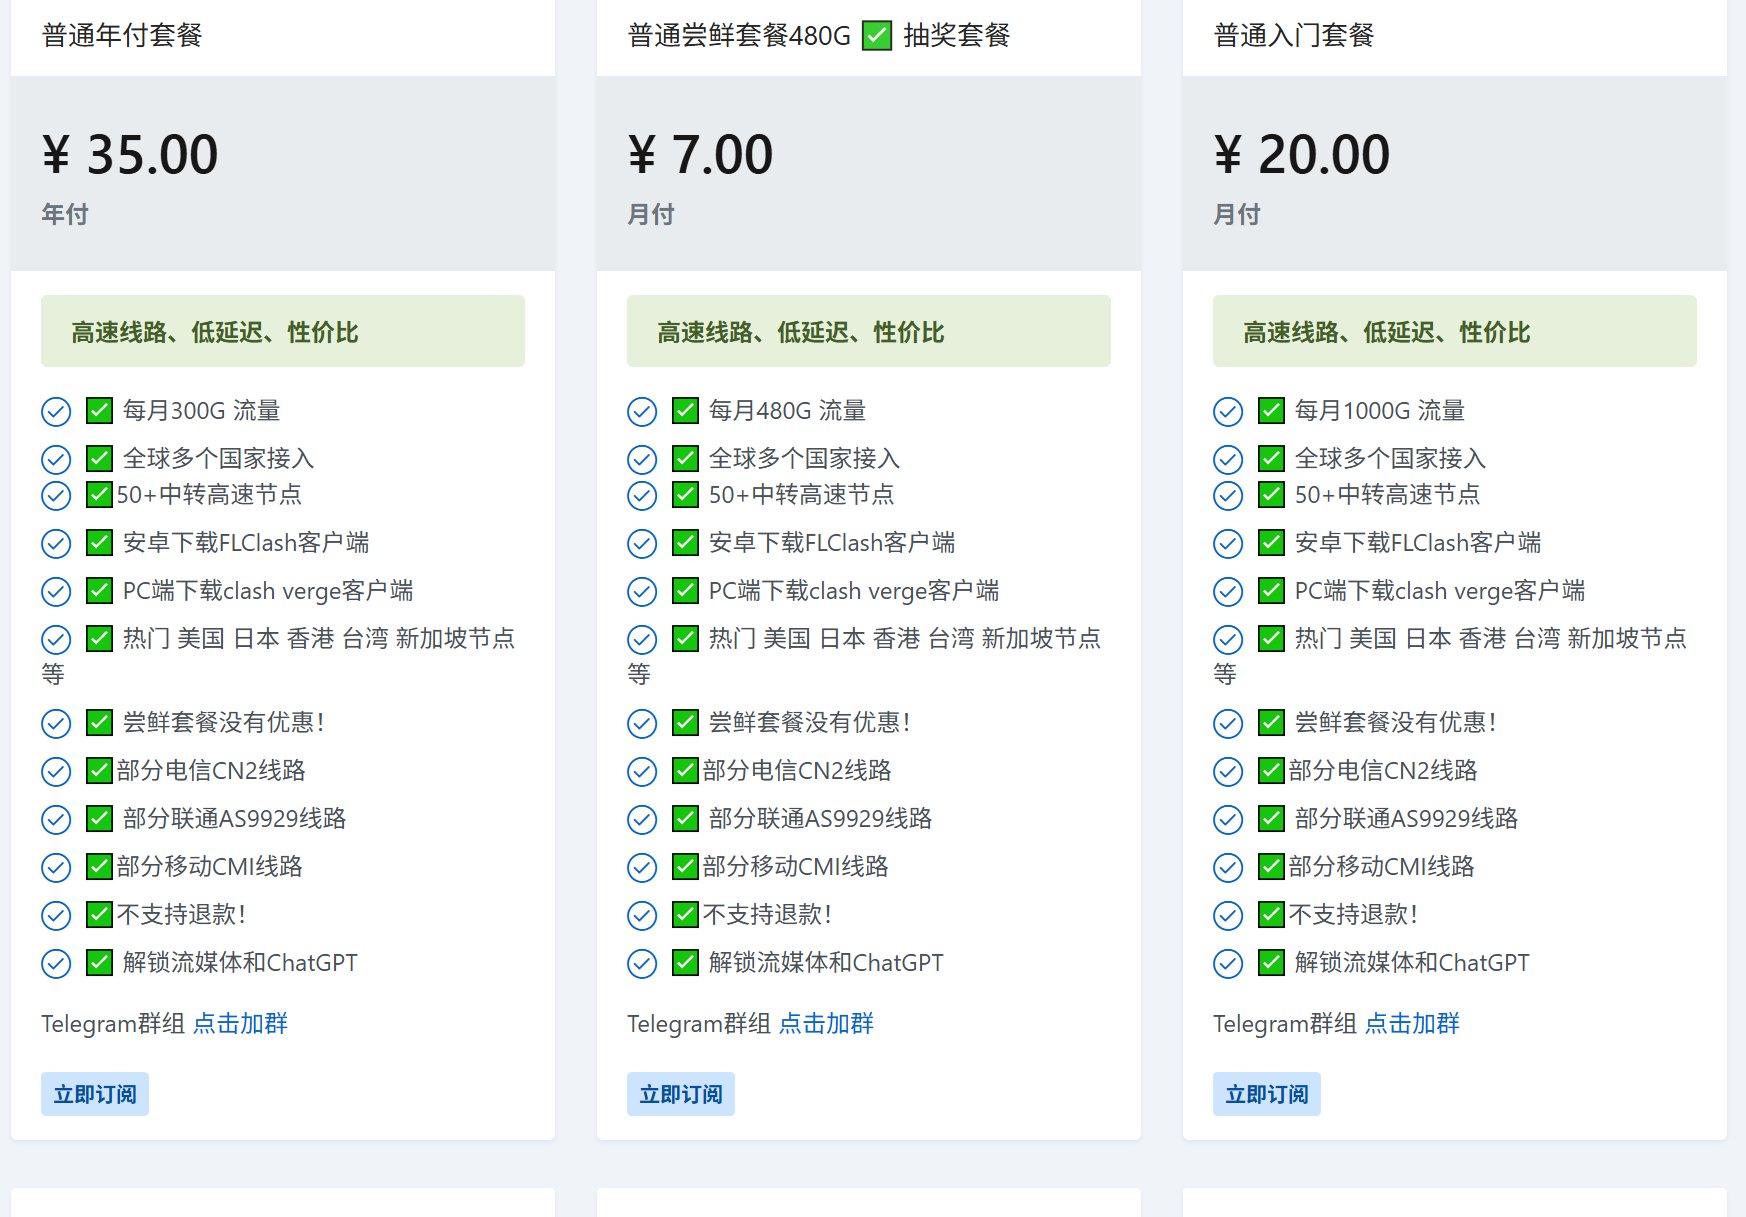Click green checkbox before 部分移动CMI线路 in ¥20.00 plan
Image resolution: width=1746 pixels, height=1217 pixels.
click(x=1271, y=867)
